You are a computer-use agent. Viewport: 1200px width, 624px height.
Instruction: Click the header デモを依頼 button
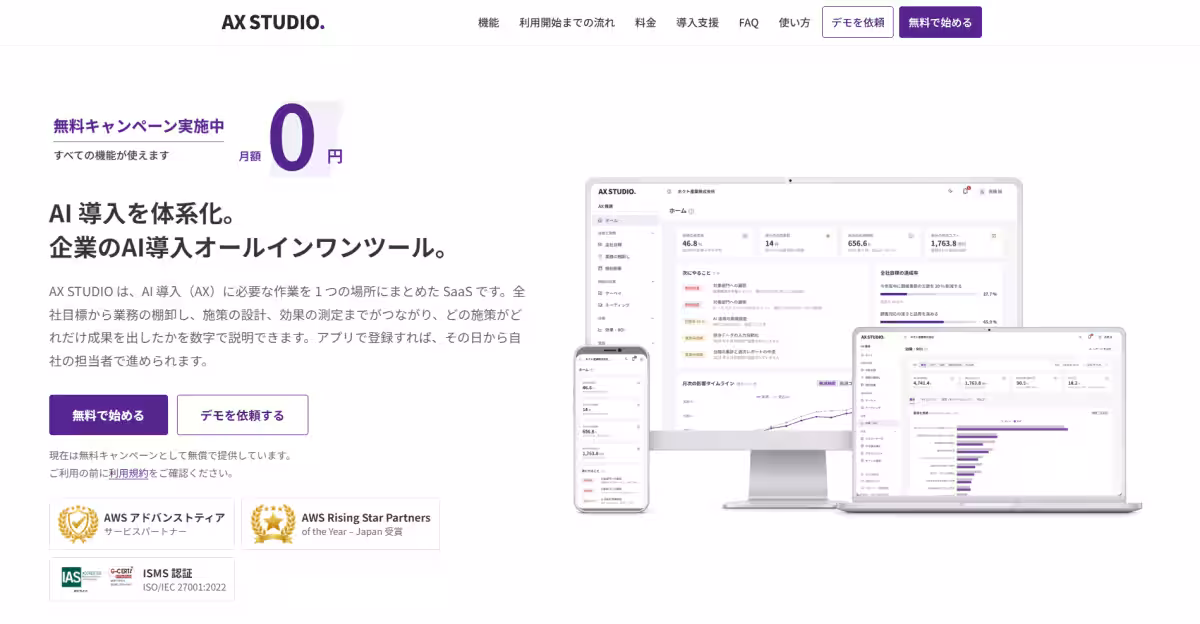858,22
